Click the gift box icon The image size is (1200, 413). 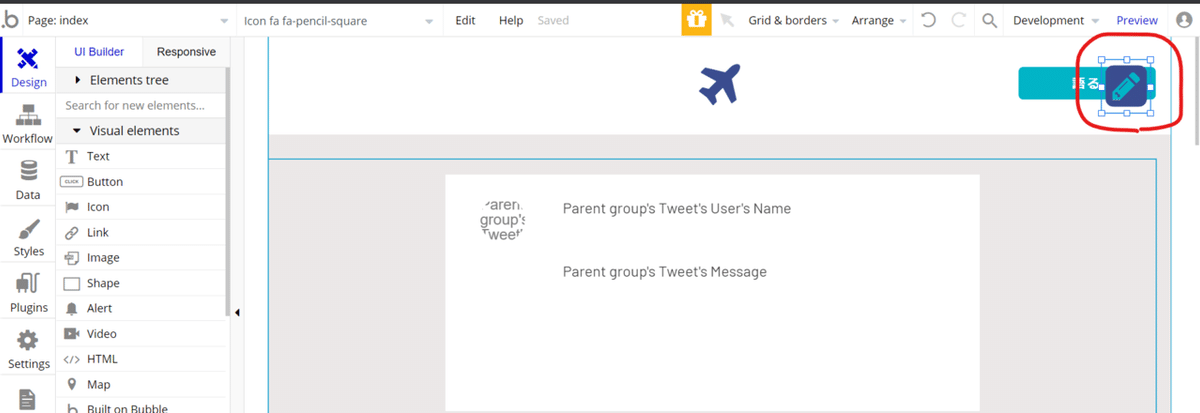point(696,20)
